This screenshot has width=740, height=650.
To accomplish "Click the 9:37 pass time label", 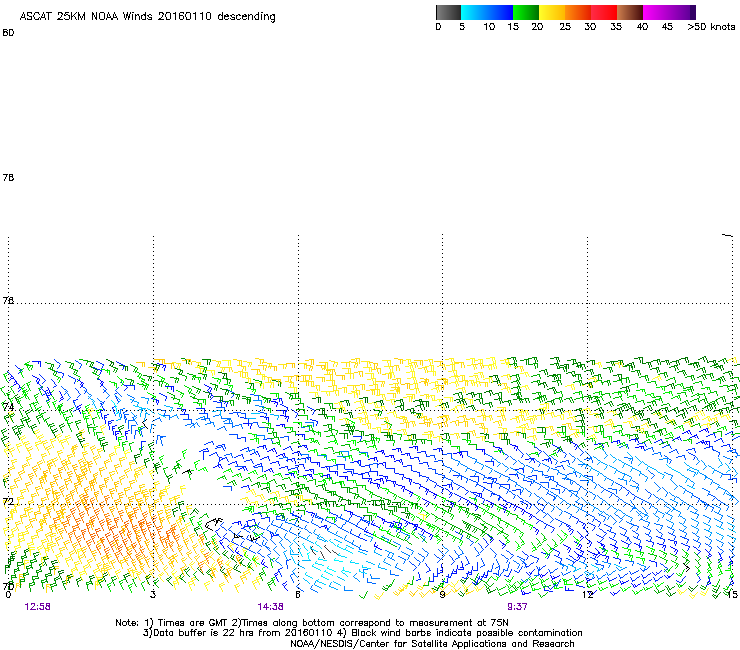I will (x=517, y=606).
